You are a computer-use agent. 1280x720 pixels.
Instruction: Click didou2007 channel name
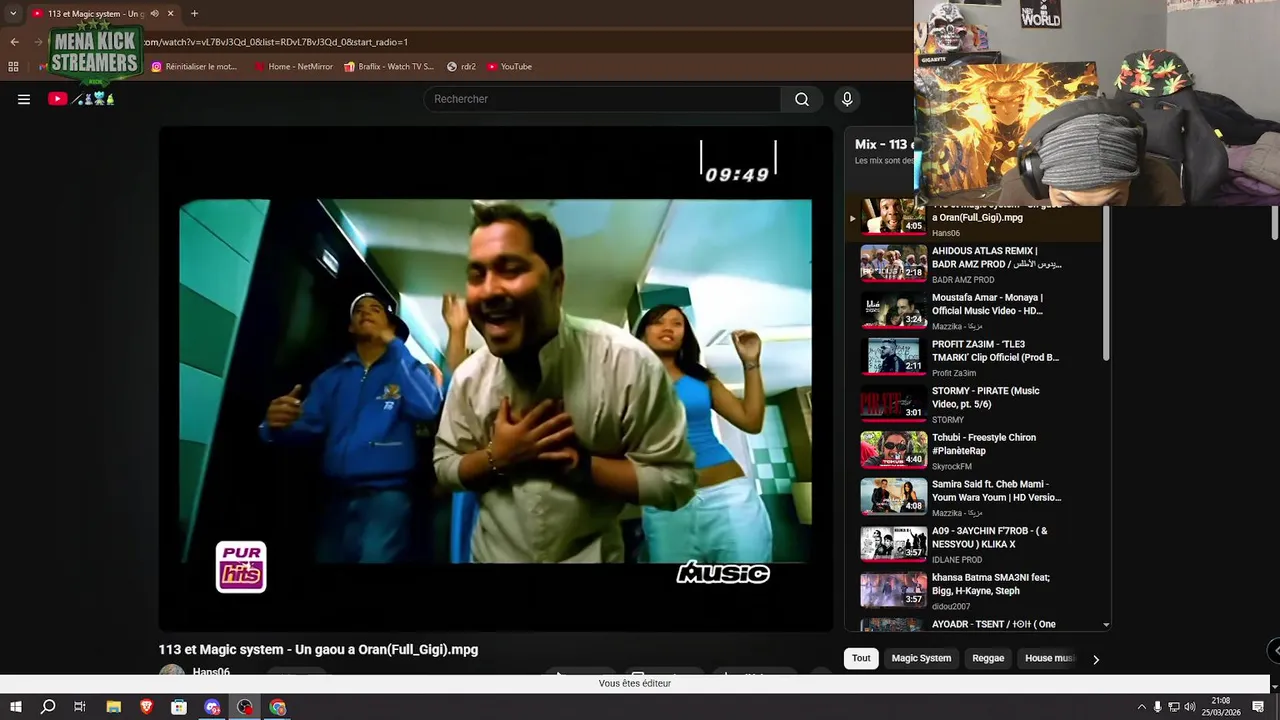pos(951,607)
